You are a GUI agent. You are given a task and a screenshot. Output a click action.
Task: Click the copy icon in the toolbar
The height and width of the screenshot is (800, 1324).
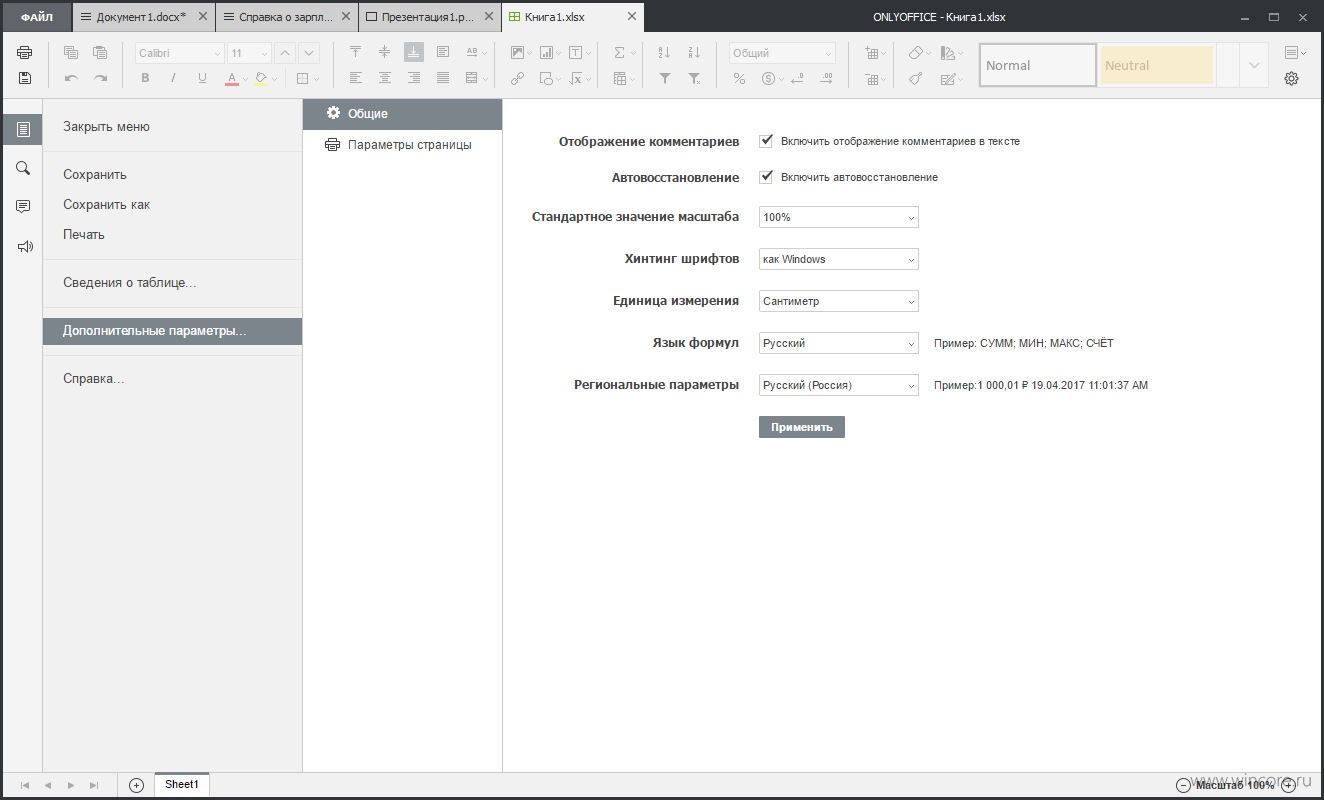pos(71,53)
